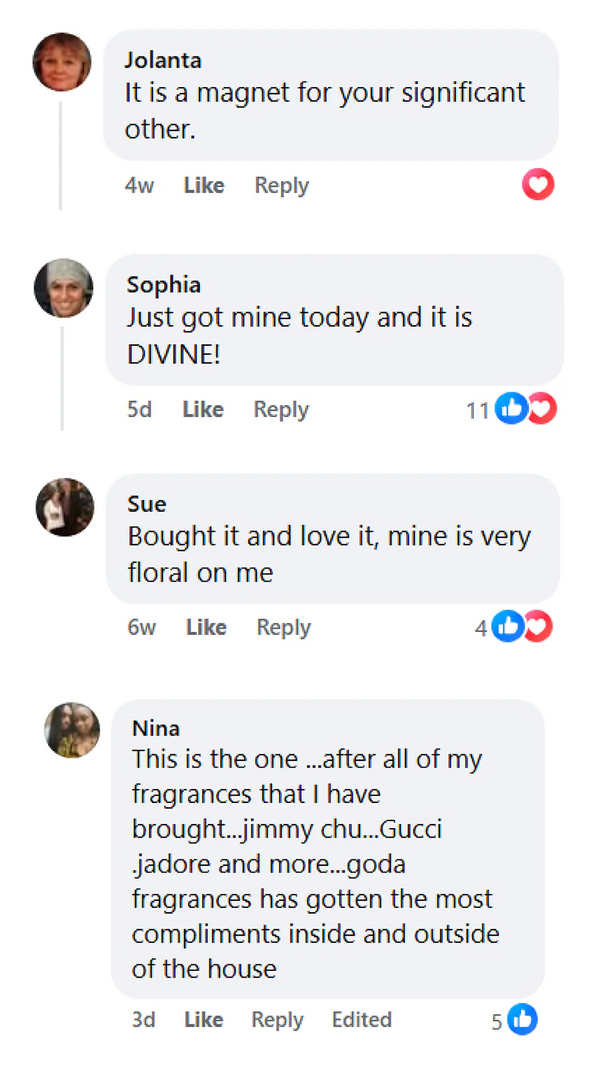The height and width of the screenshot is (1067, 600).
Task: Open Nina's profile picture
Action: pyautogui.click(x=72, y=729)
